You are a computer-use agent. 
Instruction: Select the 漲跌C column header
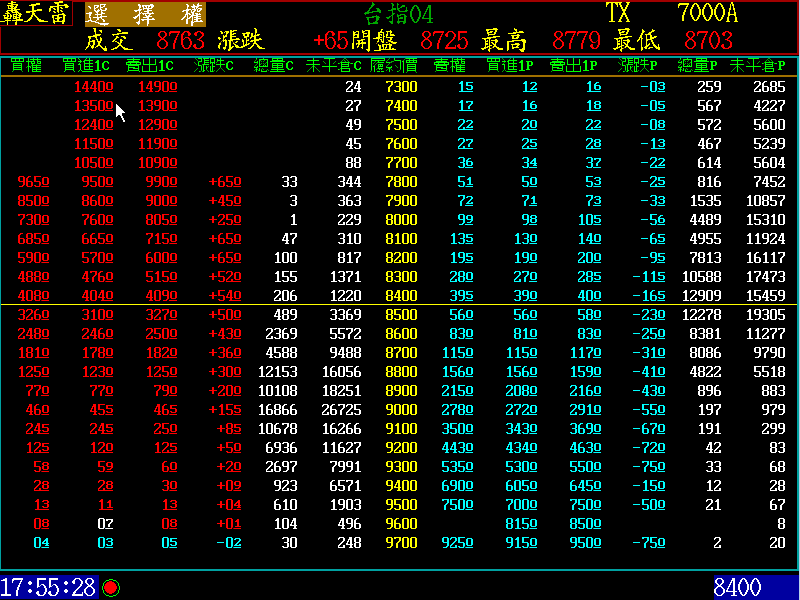tap(214, 66)
